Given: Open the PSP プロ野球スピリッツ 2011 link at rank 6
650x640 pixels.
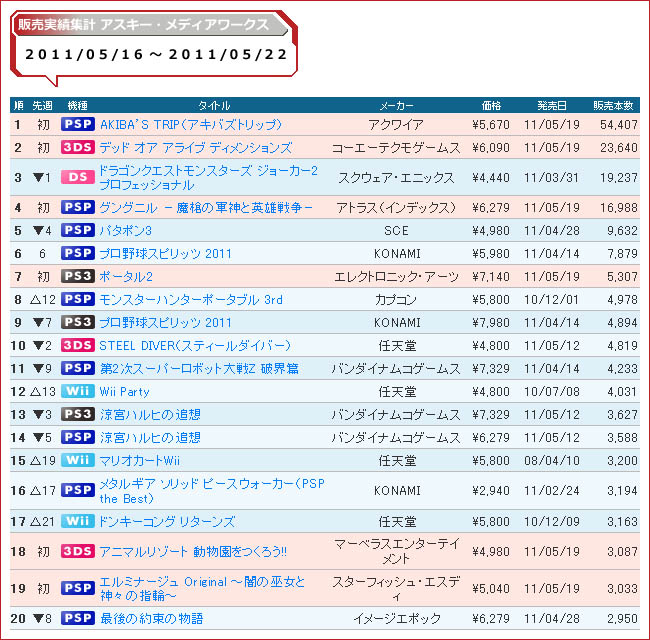Looking at the screenshot, I should 165,253.
